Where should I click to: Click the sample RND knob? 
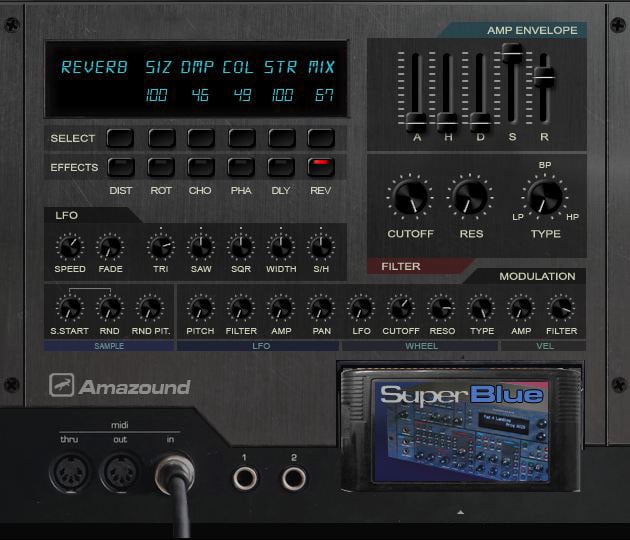pos(110,308)
